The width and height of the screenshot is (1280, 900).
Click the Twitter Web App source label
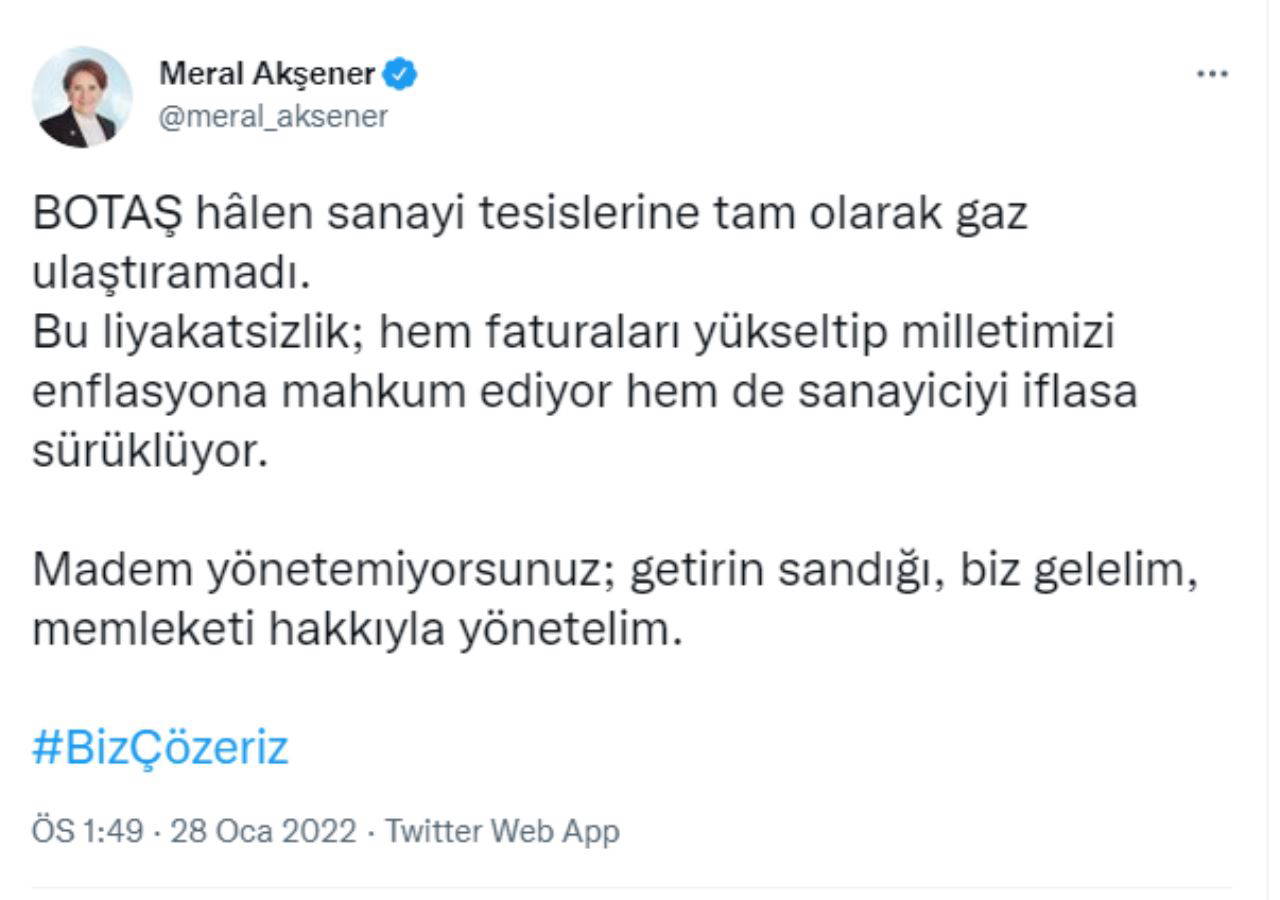502,831
